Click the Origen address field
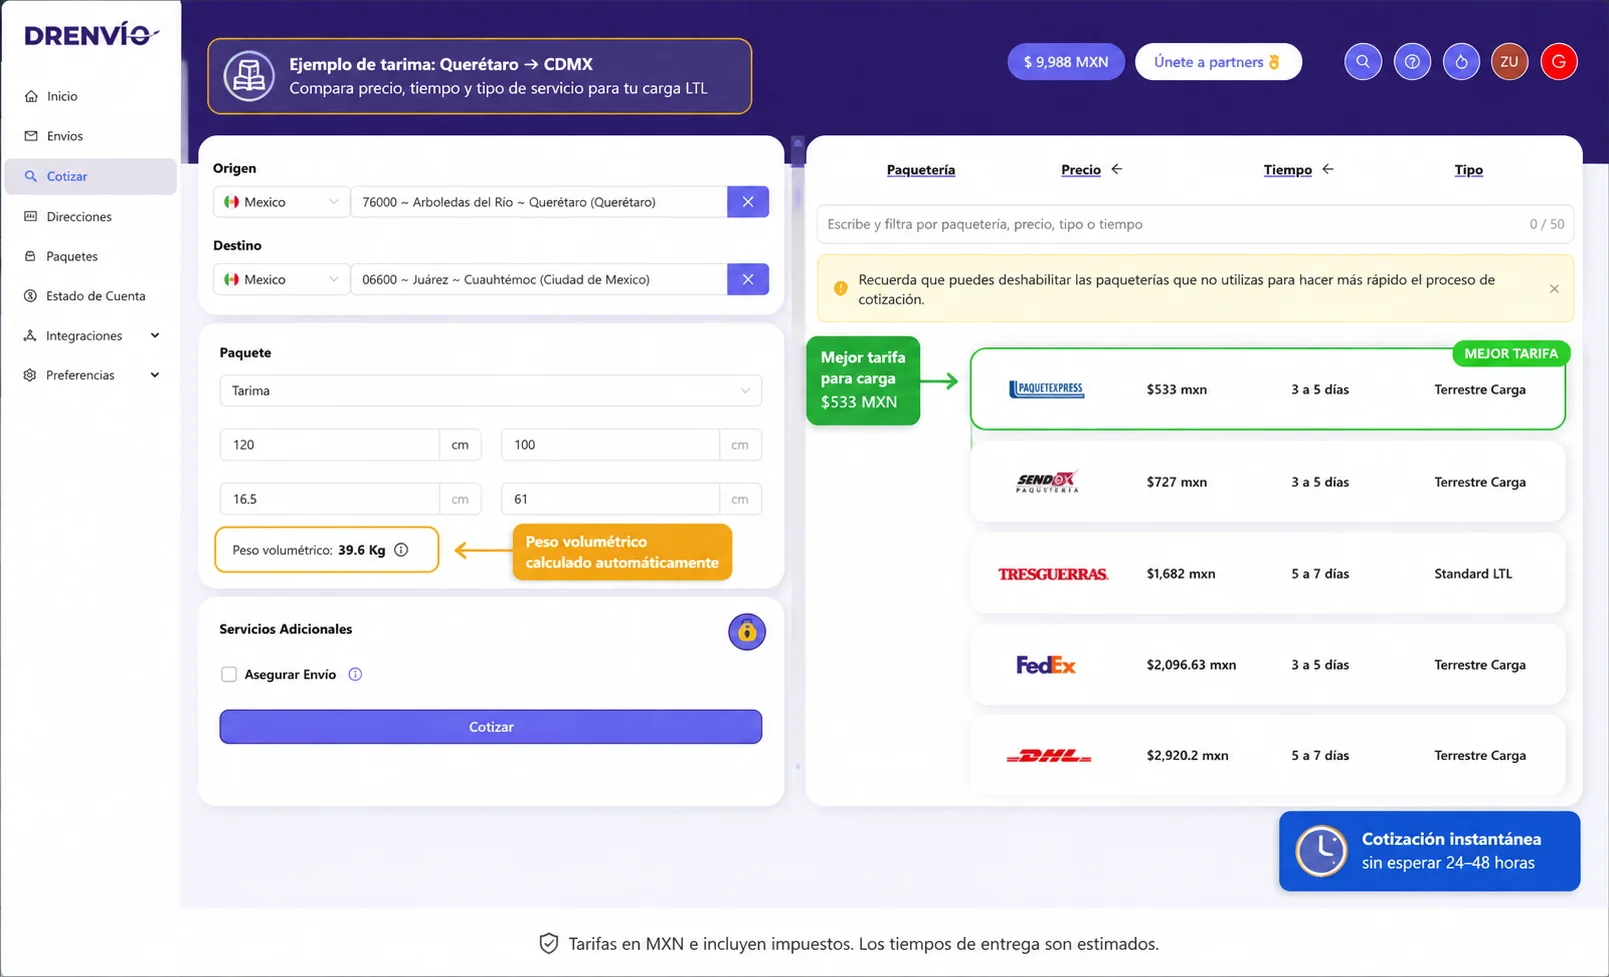The width and height of the screenshot is (1609, 977). 539,202
